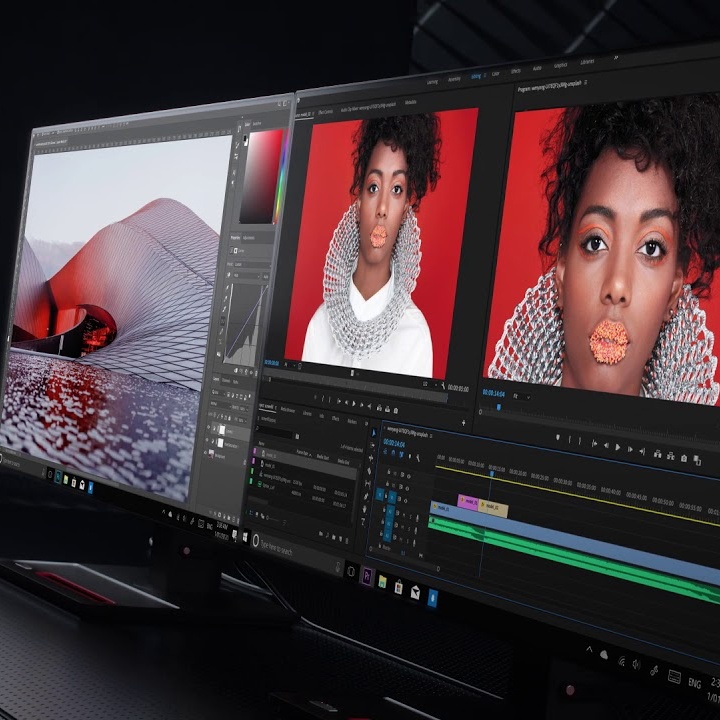This screenshot has height=720, width=720.
Task: Toggle lock on the top video track
Action: click(x=389, y=472)
